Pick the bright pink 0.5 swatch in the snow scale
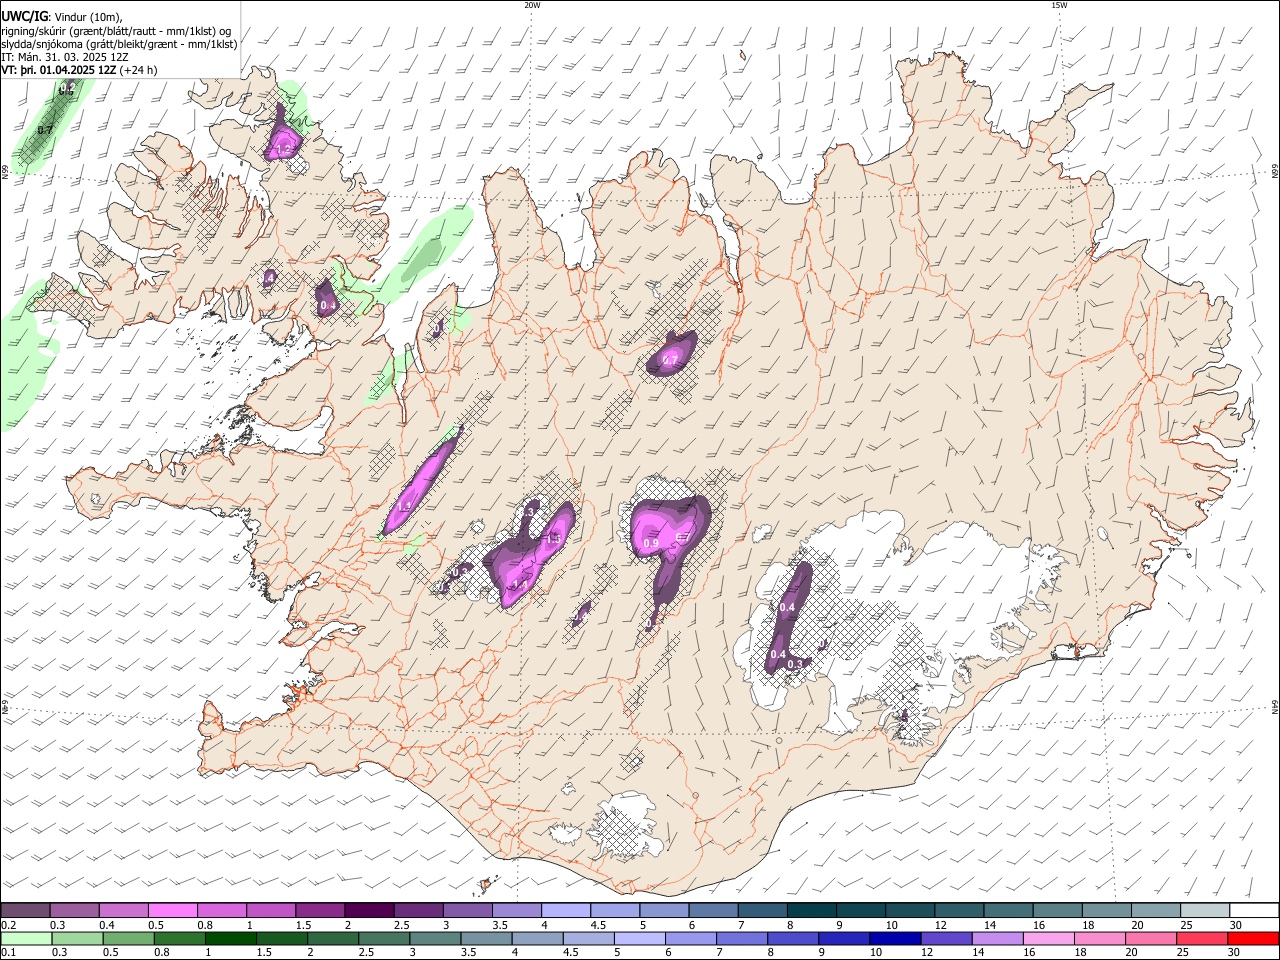 172,911
